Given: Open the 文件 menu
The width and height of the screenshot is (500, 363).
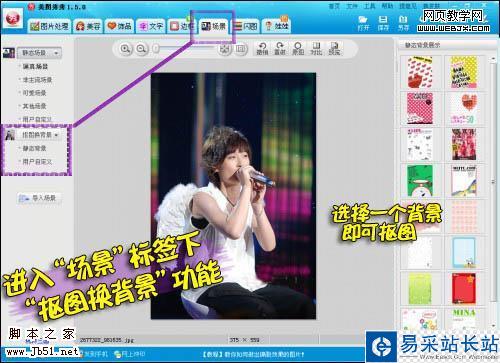Looking at the screenshot, I should (x=352, y=6).
